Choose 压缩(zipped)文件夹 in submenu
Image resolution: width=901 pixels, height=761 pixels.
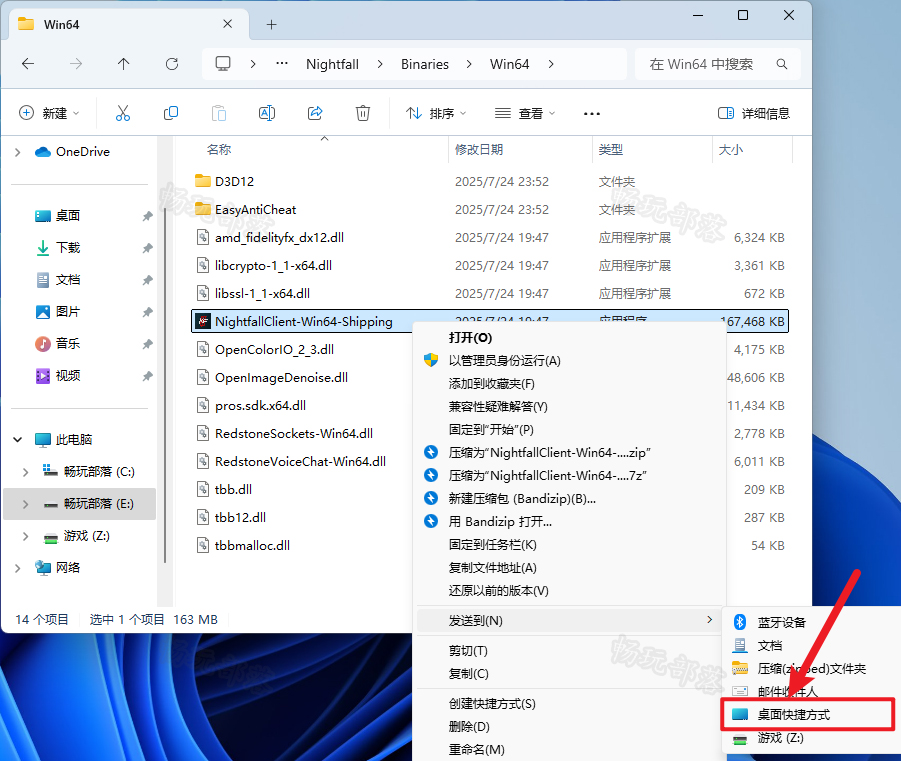coord(809,668)
